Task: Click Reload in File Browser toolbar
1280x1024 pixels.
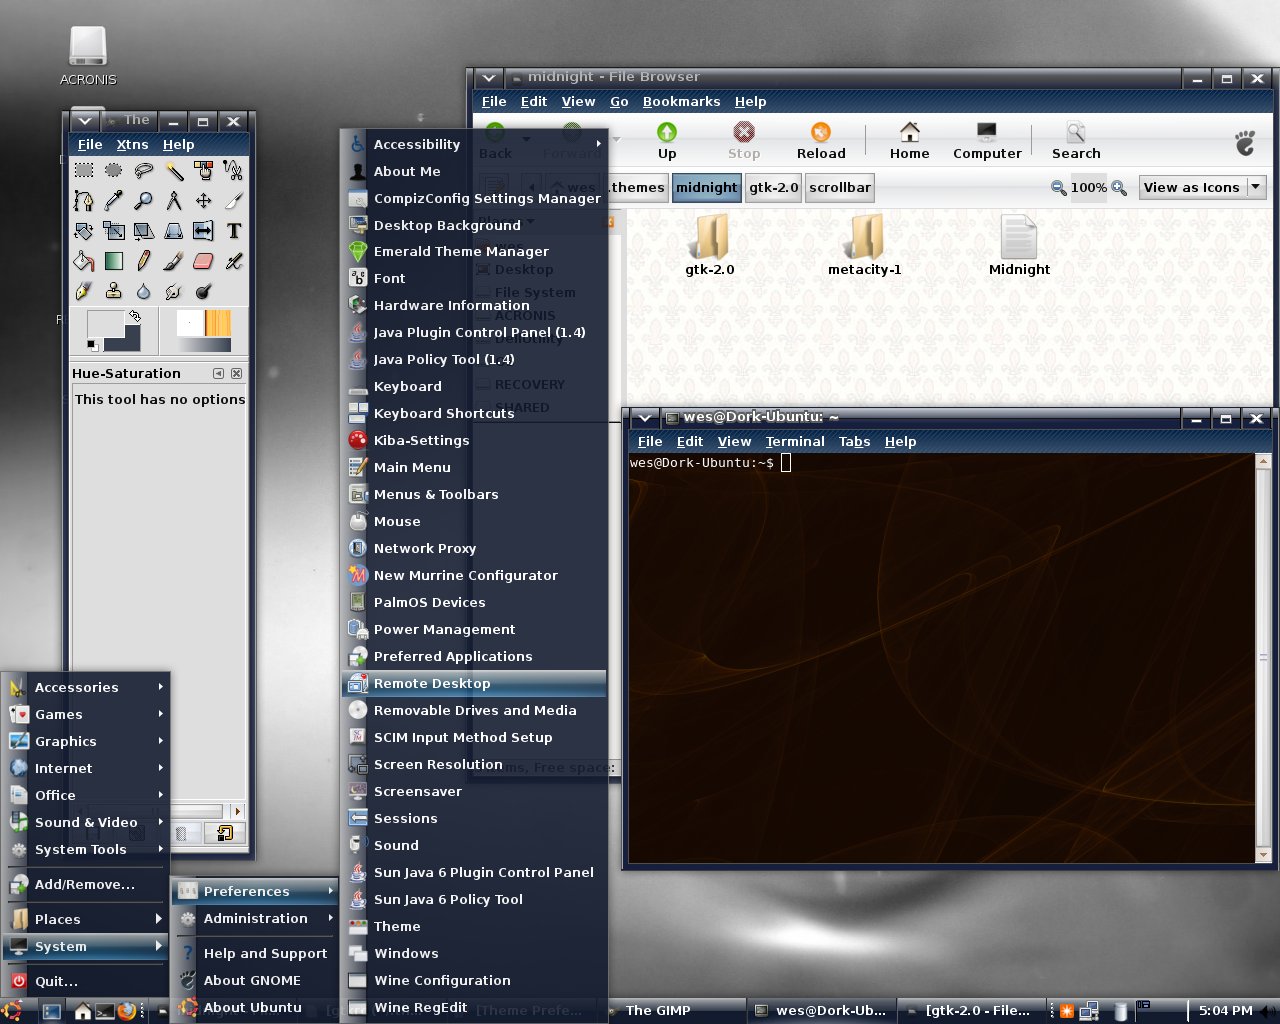Action: [821, 141]
